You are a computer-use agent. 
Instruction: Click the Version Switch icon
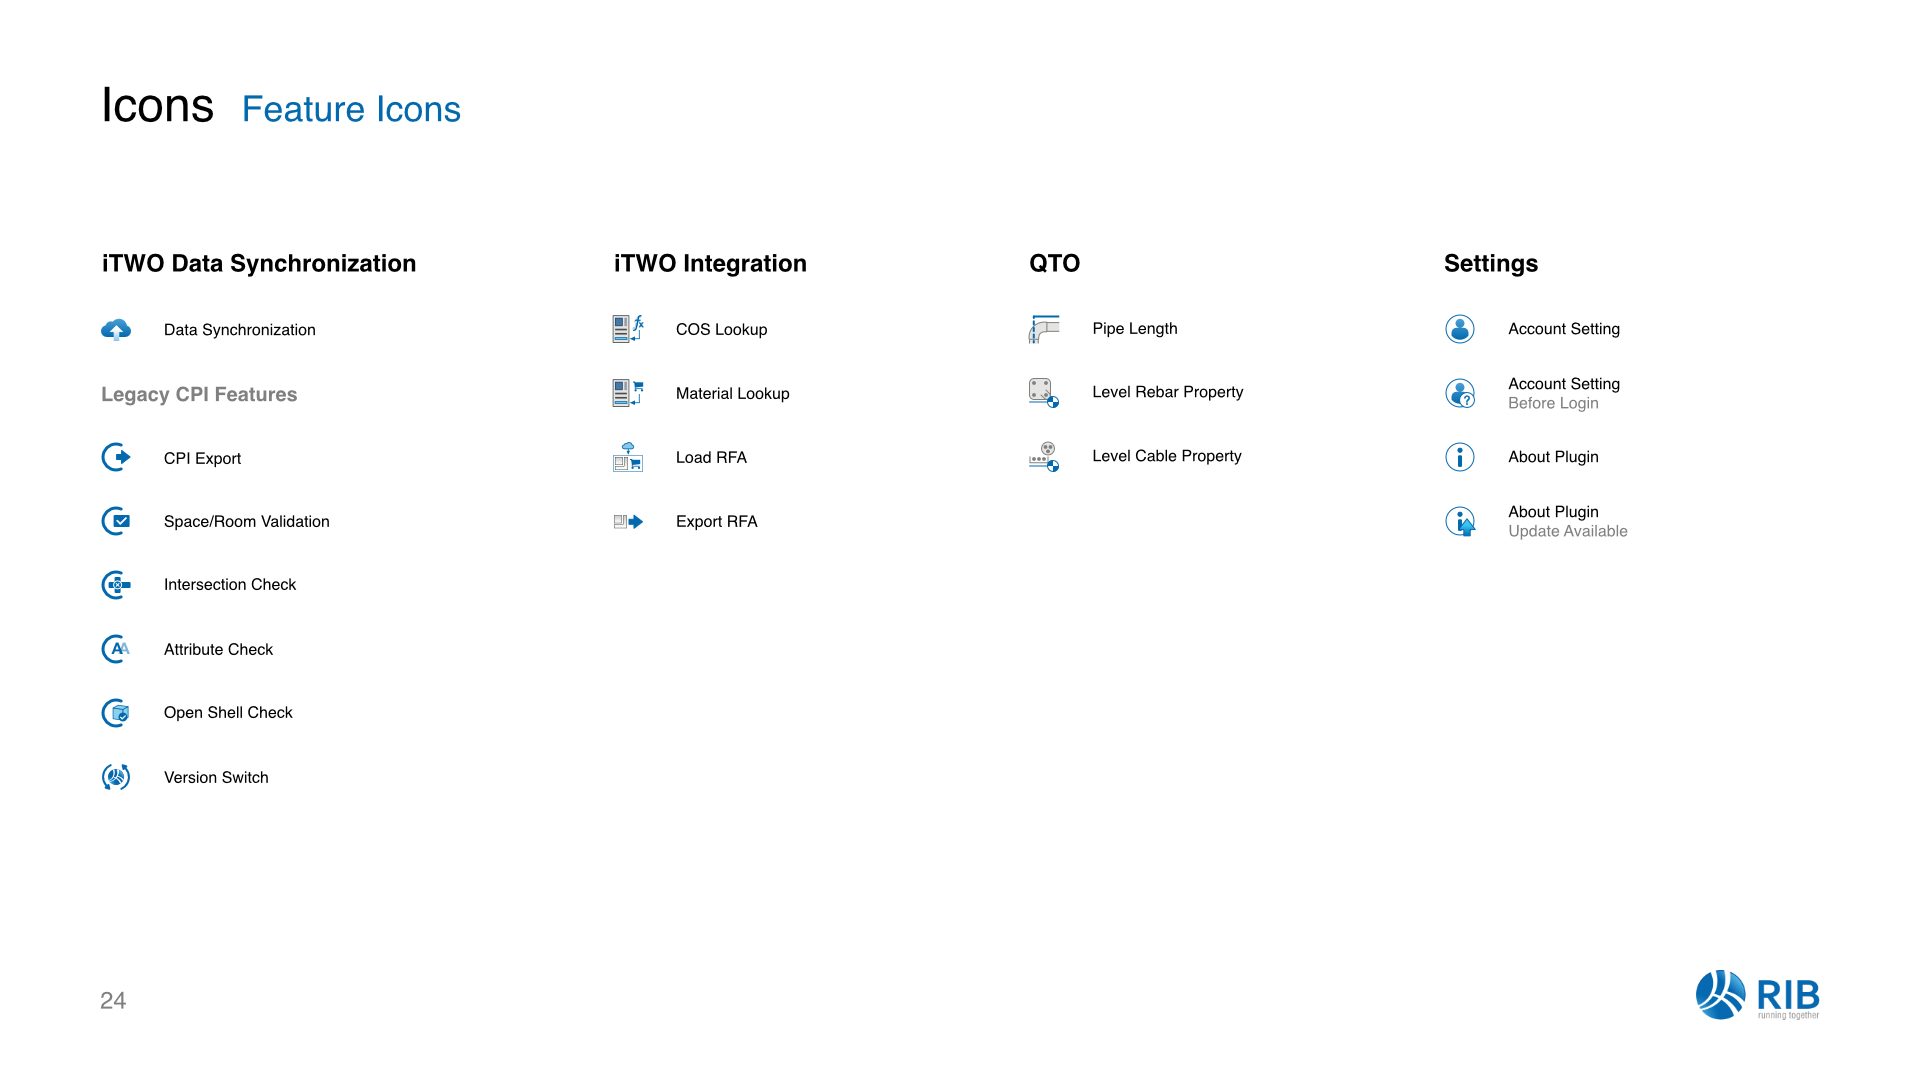click(116, 777)
